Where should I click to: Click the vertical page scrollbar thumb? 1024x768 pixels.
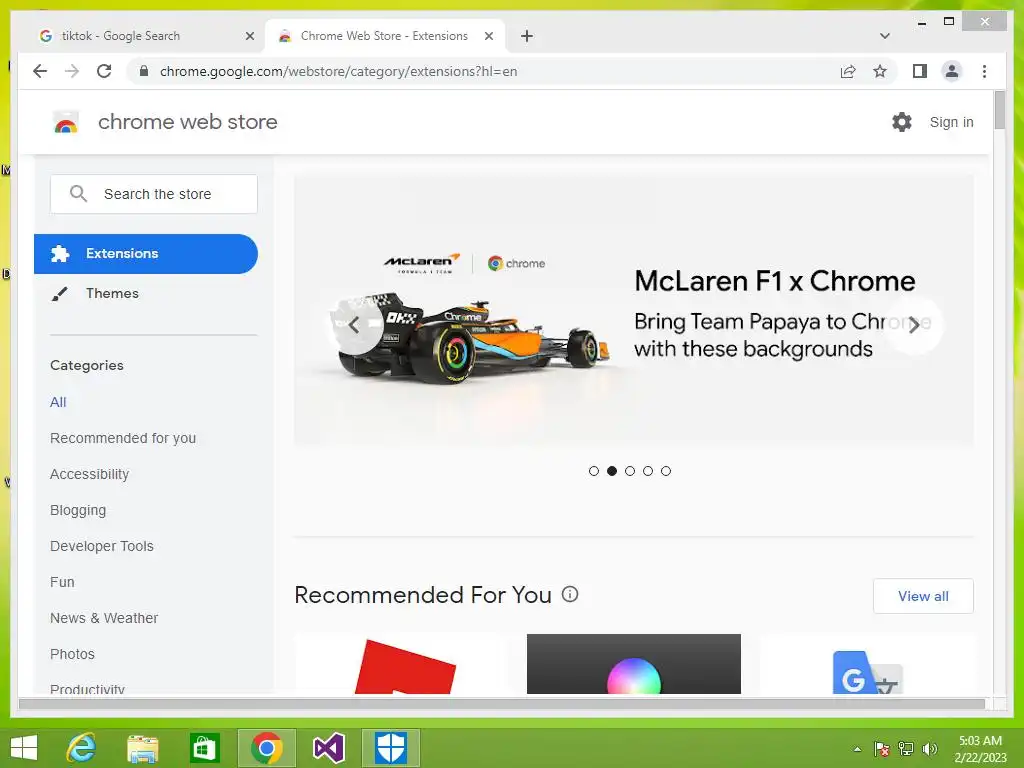click(999, 110)
